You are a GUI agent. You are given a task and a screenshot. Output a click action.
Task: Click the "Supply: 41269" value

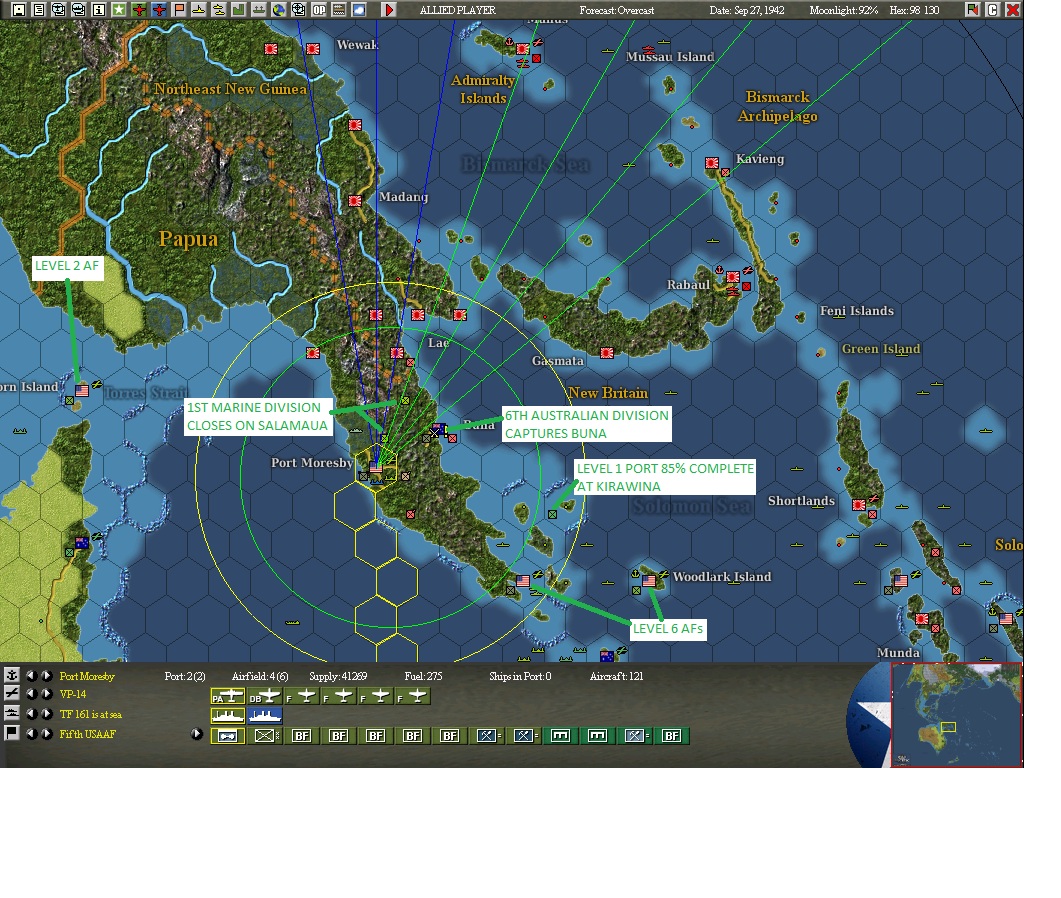tap(338, 676)
